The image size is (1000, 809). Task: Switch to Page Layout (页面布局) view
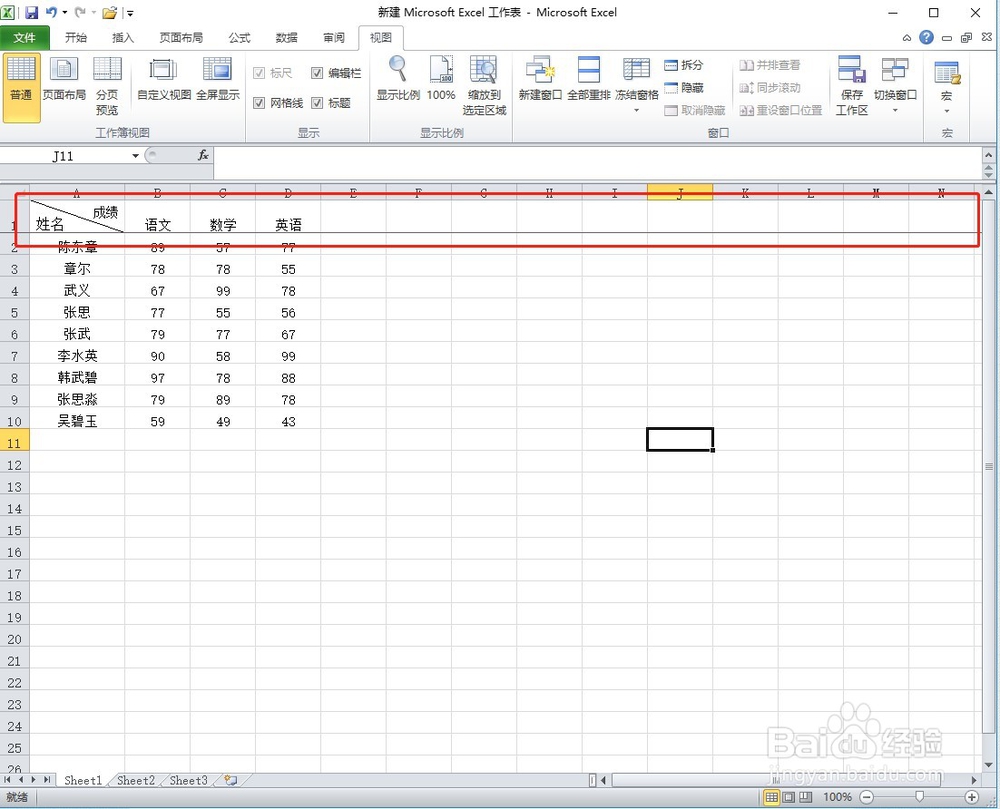click(x=64, y=80)
